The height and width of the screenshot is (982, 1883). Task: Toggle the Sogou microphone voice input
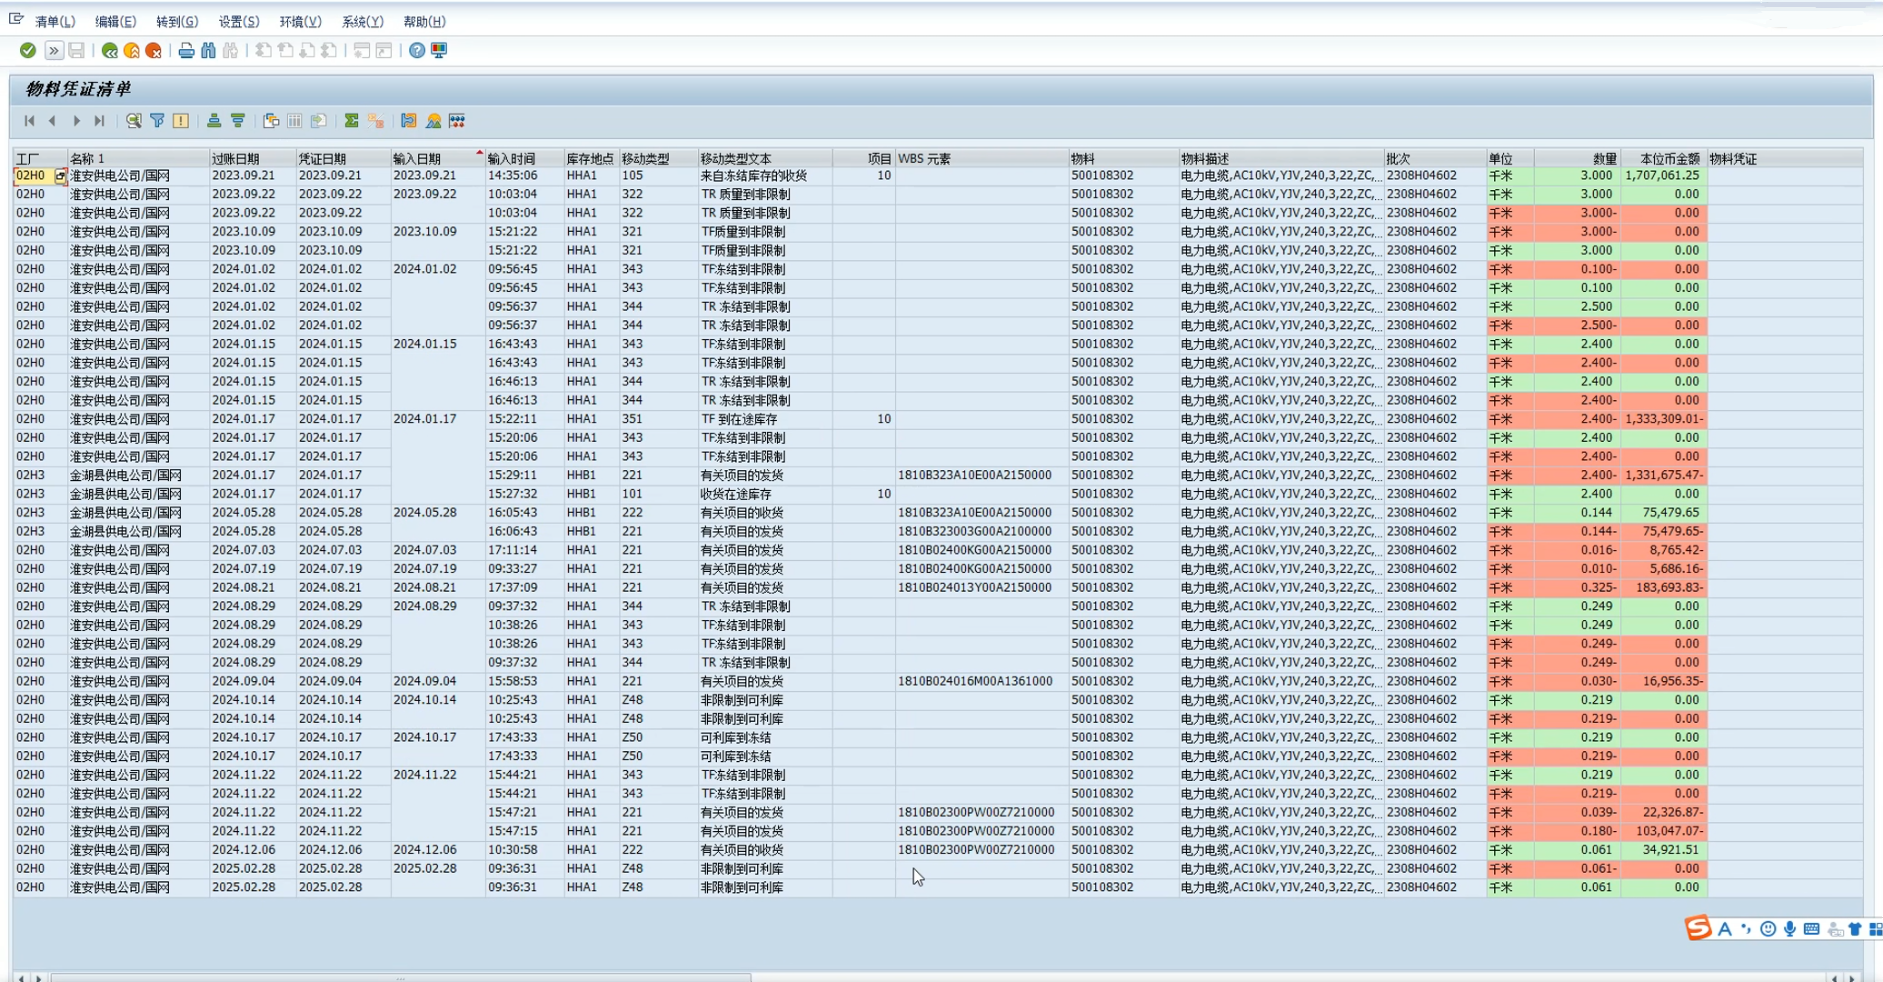click(1789, 929)
